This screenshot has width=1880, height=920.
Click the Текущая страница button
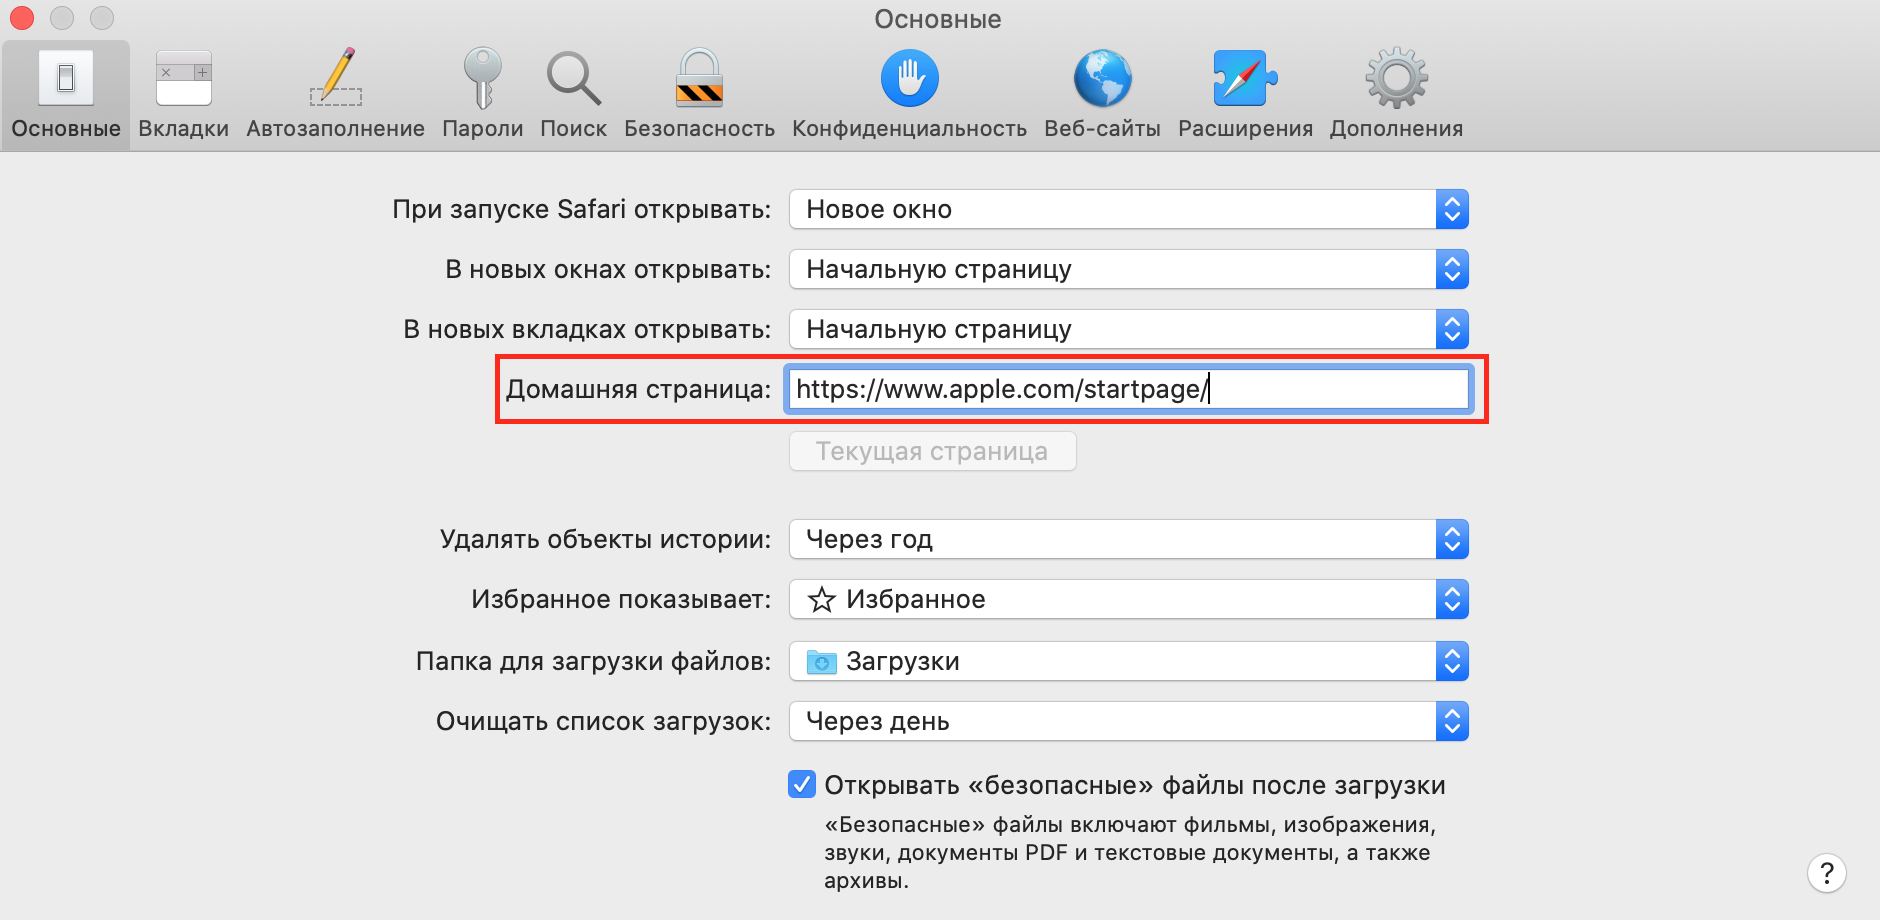(x=932, y=451)
